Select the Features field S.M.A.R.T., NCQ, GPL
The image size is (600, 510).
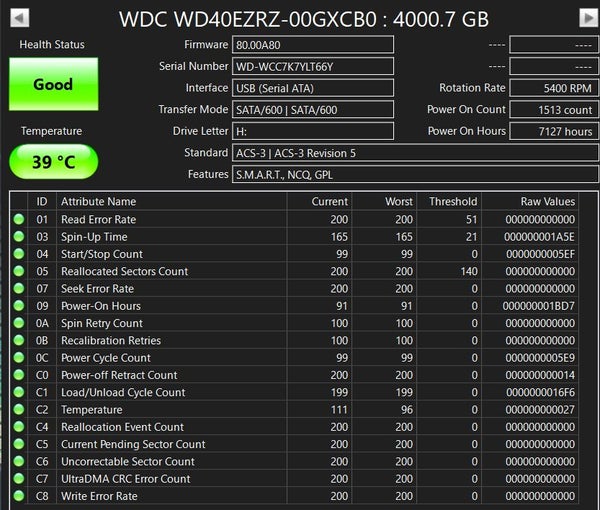point(415,174)
